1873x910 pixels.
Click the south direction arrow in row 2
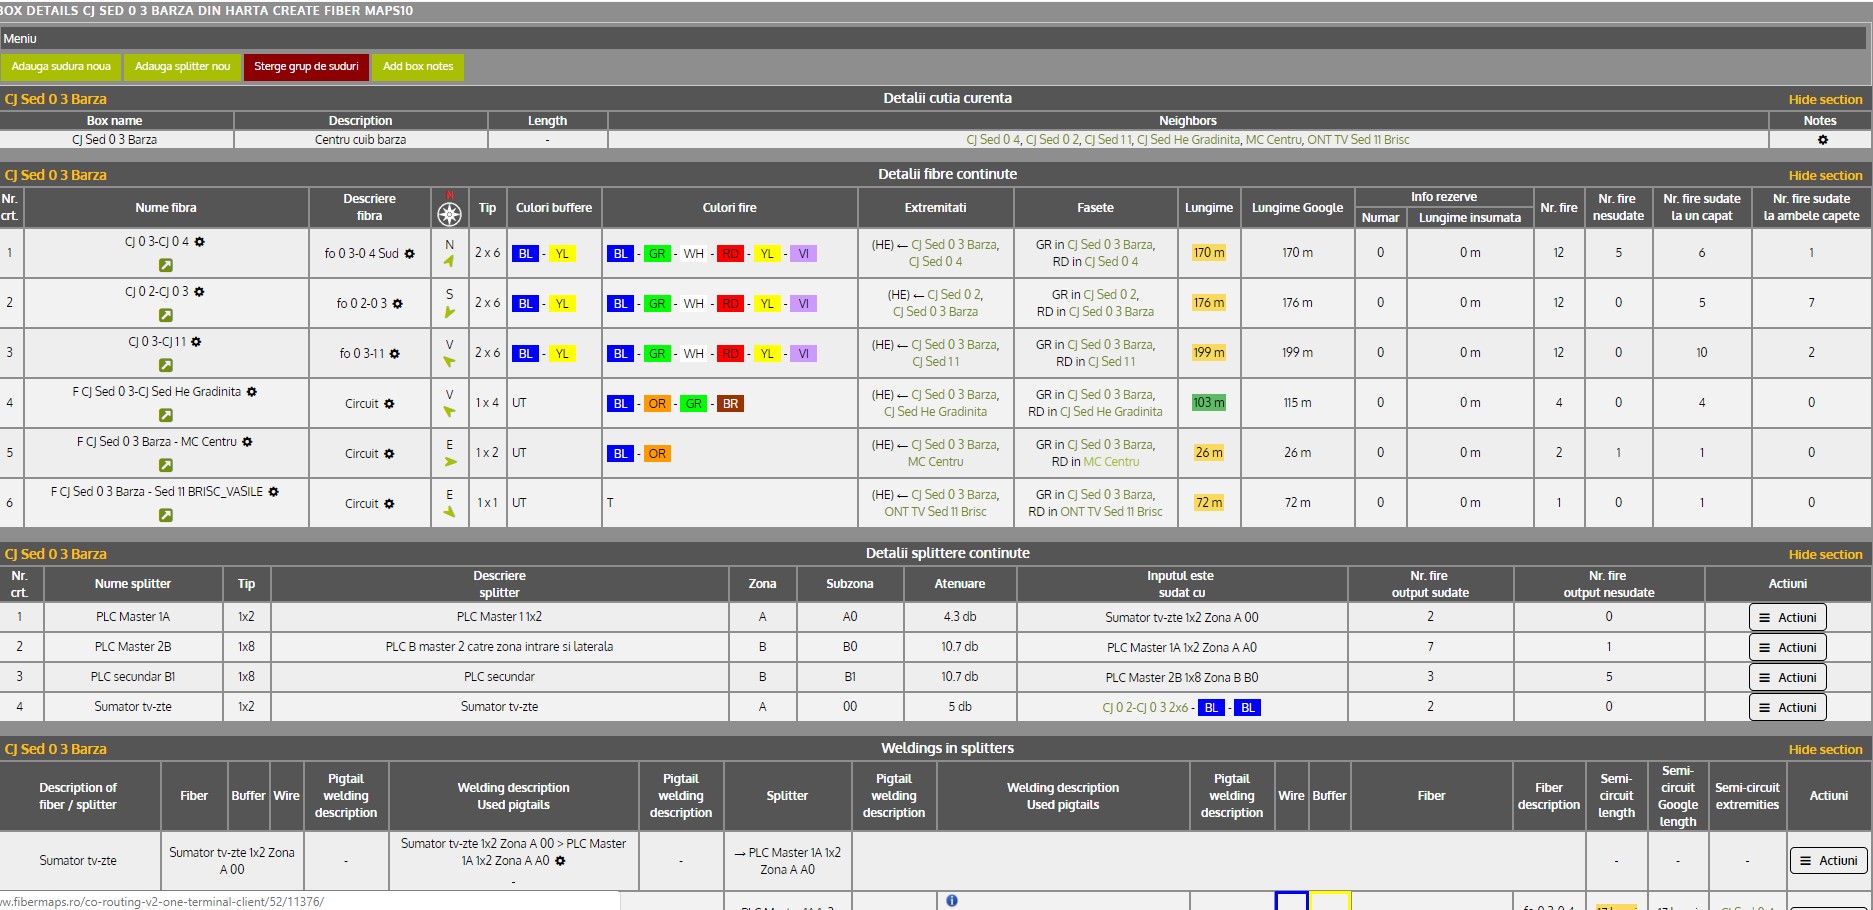tap(449, 312)
